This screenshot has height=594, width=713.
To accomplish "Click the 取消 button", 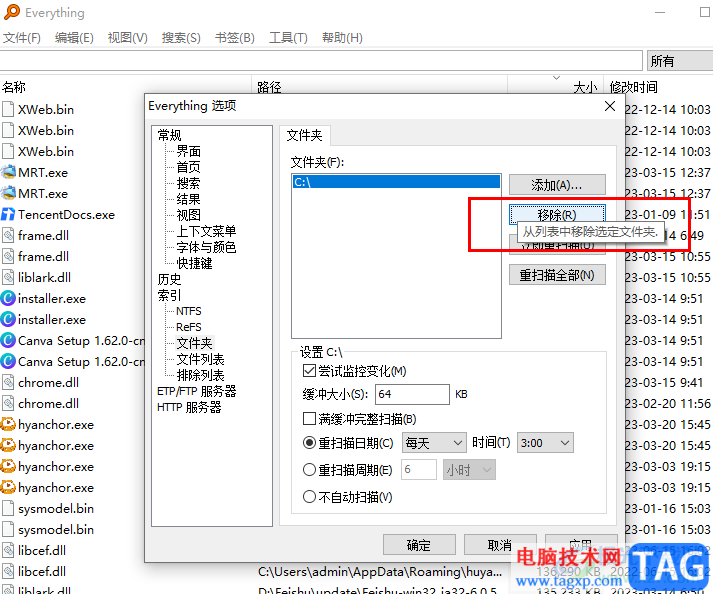I will click(x=500, y=544).
